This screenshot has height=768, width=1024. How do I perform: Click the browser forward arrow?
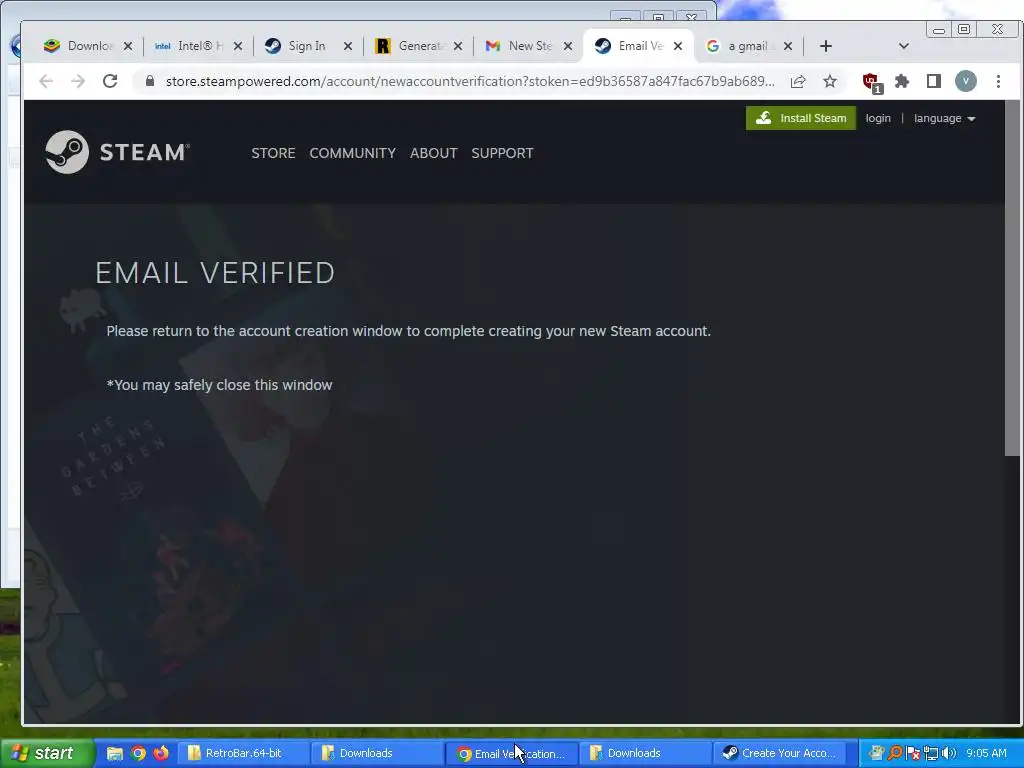tap(78, 81)
